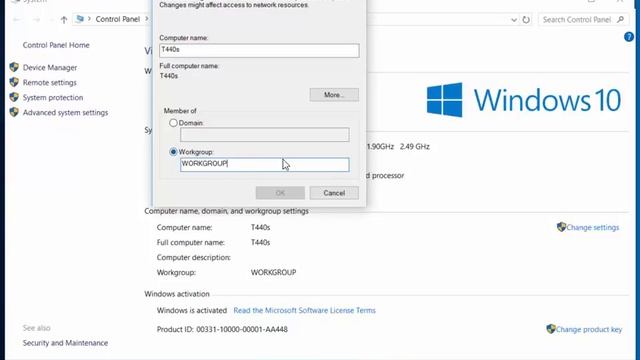Read the Microsoft Software License Terms link
Screen dimensions: 640x360
pos(304,310)
